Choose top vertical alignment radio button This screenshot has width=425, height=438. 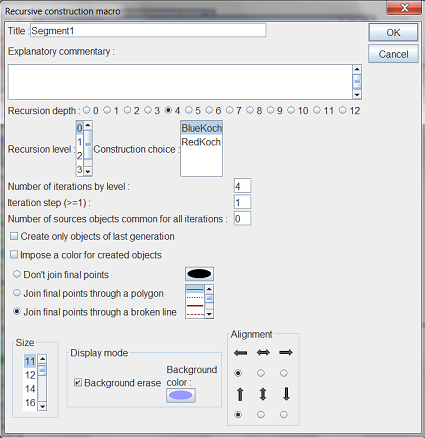point(238,415)
